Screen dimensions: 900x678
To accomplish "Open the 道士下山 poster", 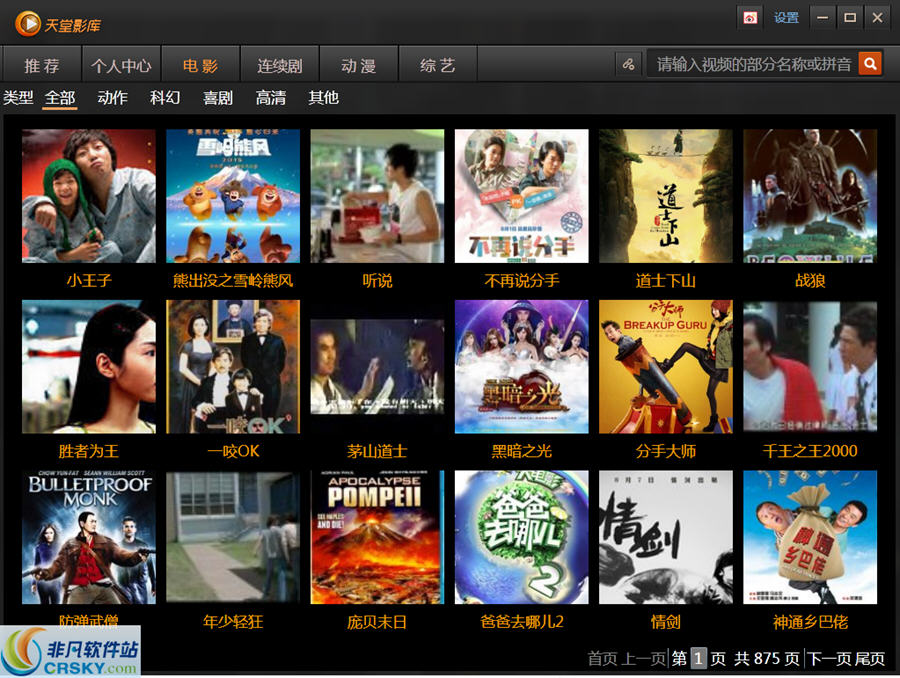I will coord(666,196).
